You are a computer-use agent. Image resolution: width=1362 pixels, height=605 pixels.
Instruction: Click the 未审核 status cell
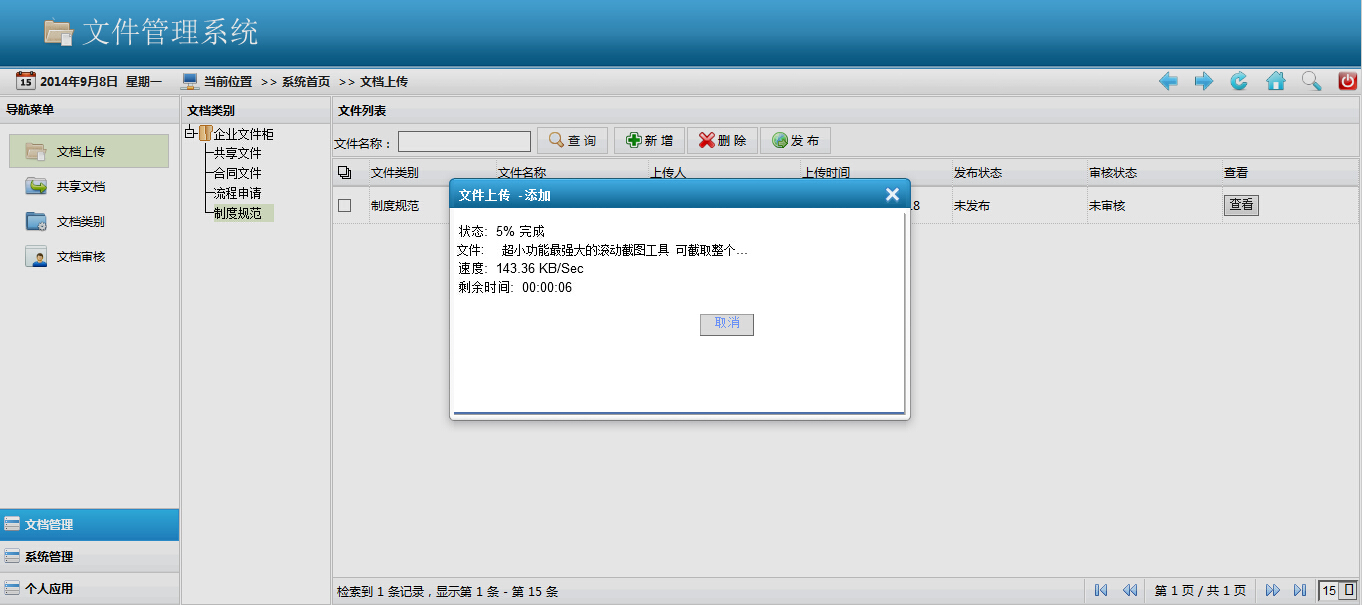pyautogui.click(x=1107, y=205)
